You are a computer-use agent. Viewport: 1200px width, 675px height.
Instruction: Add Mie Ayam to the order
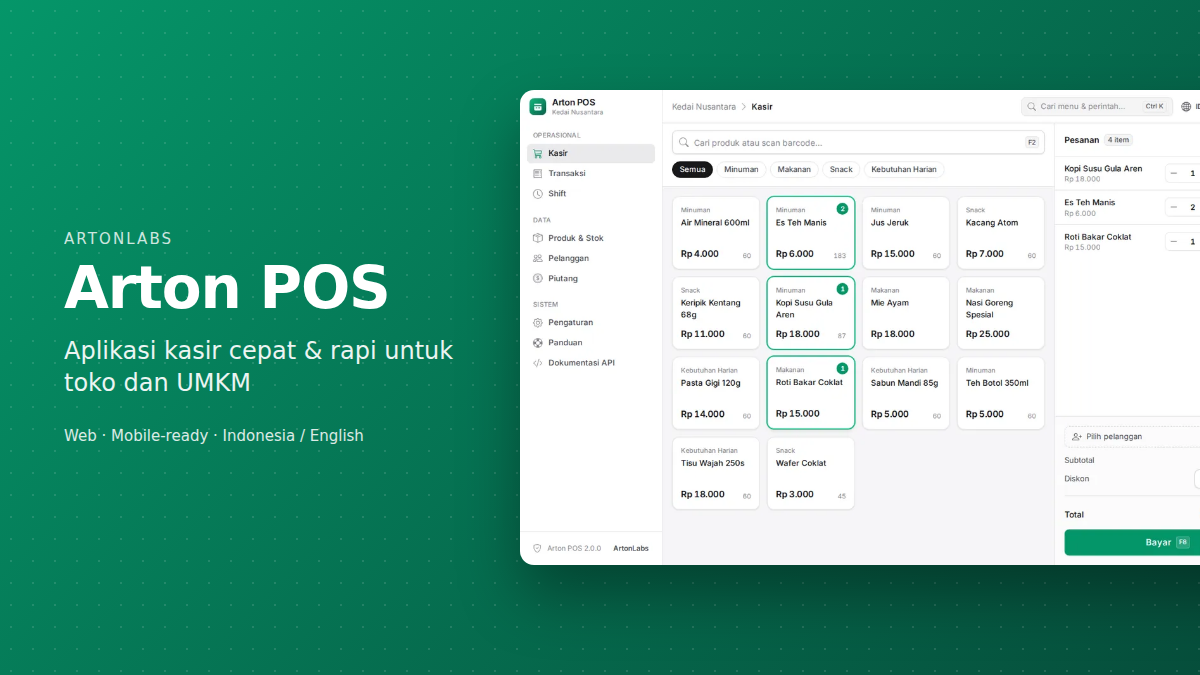pyautogui.click(x=906, y=313)
